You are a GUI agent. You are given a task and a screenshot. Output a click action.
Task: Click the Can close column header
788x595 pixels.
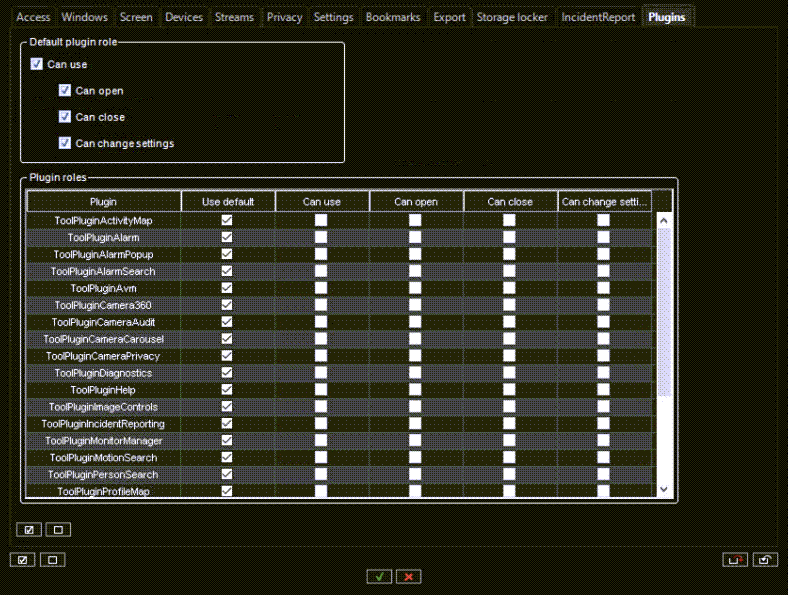(x=510, y=202)
